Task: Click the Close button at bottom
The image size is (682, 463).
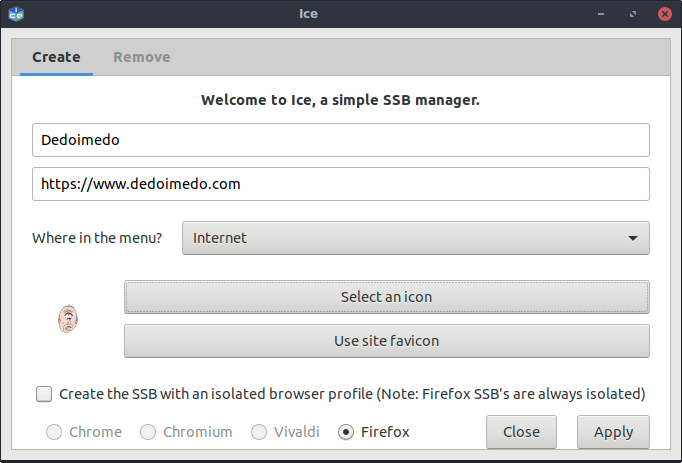Action: pyautogui.click(x=521, y=432)
